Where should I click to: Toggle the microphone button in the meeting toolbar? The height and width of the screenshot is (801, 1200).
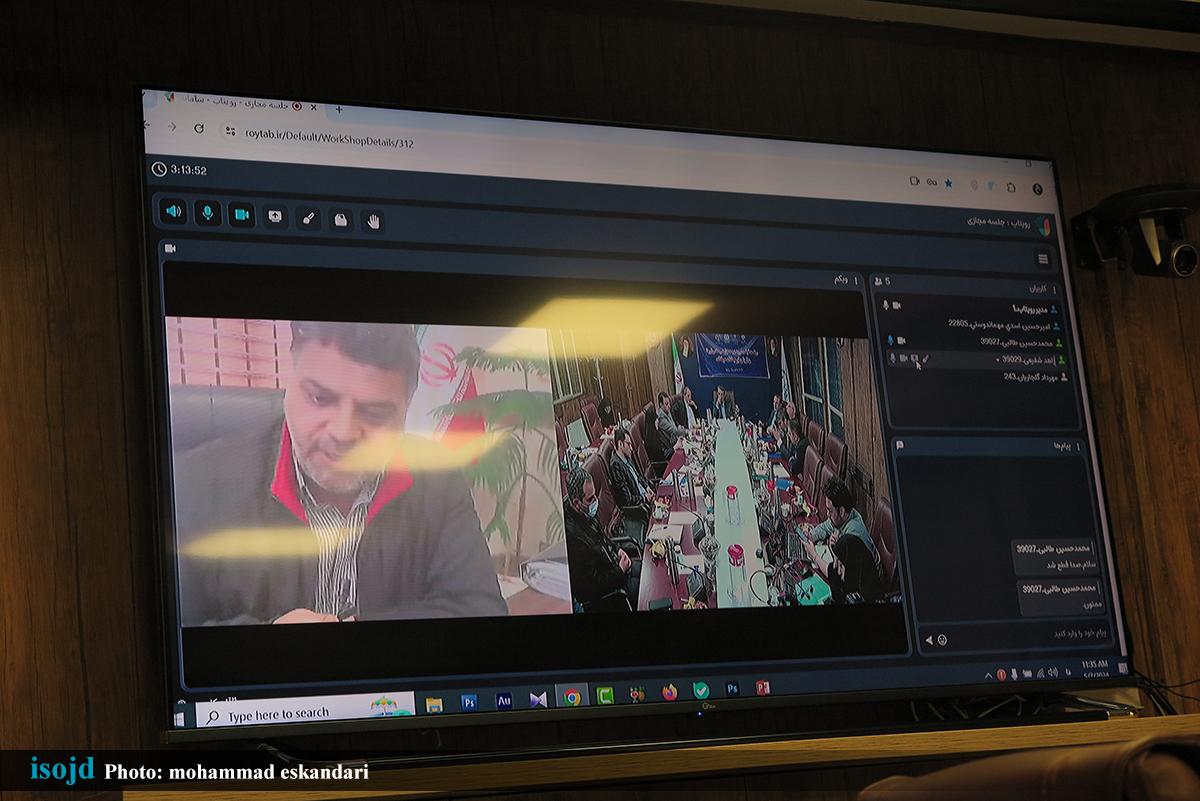click(208, 213)
